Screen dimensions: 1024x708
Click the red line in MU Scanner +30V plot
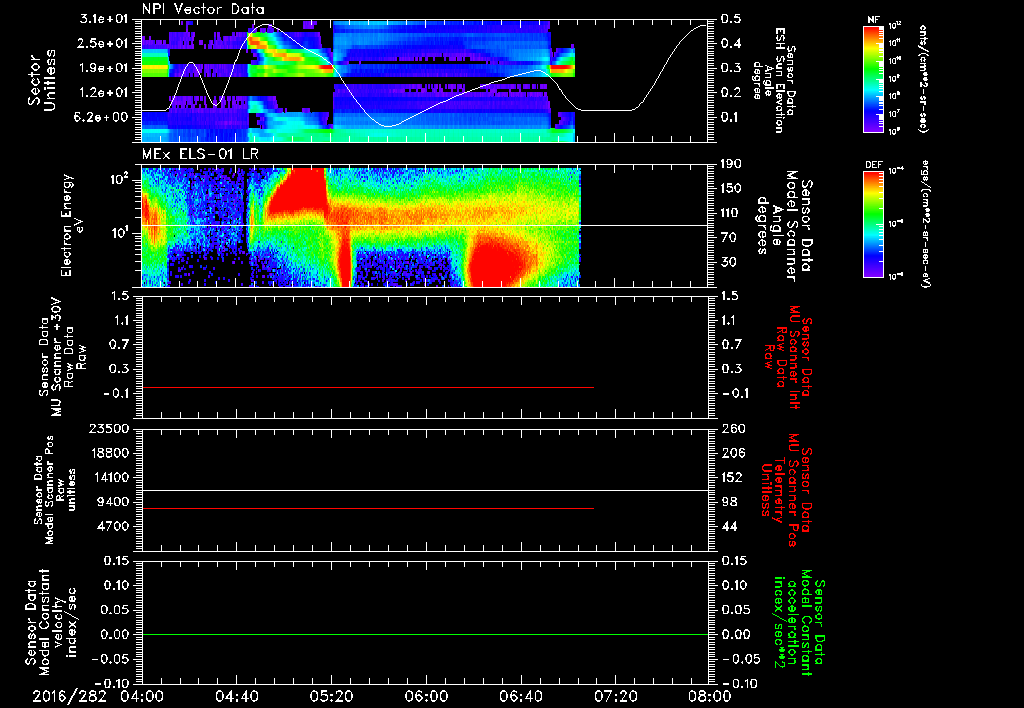pos(368,387)
